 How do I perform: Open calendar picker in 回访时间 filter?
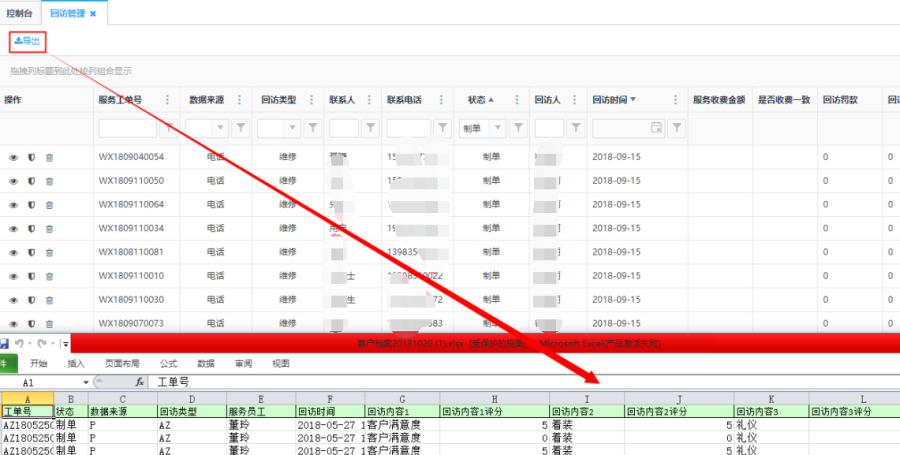pos(656,128)
